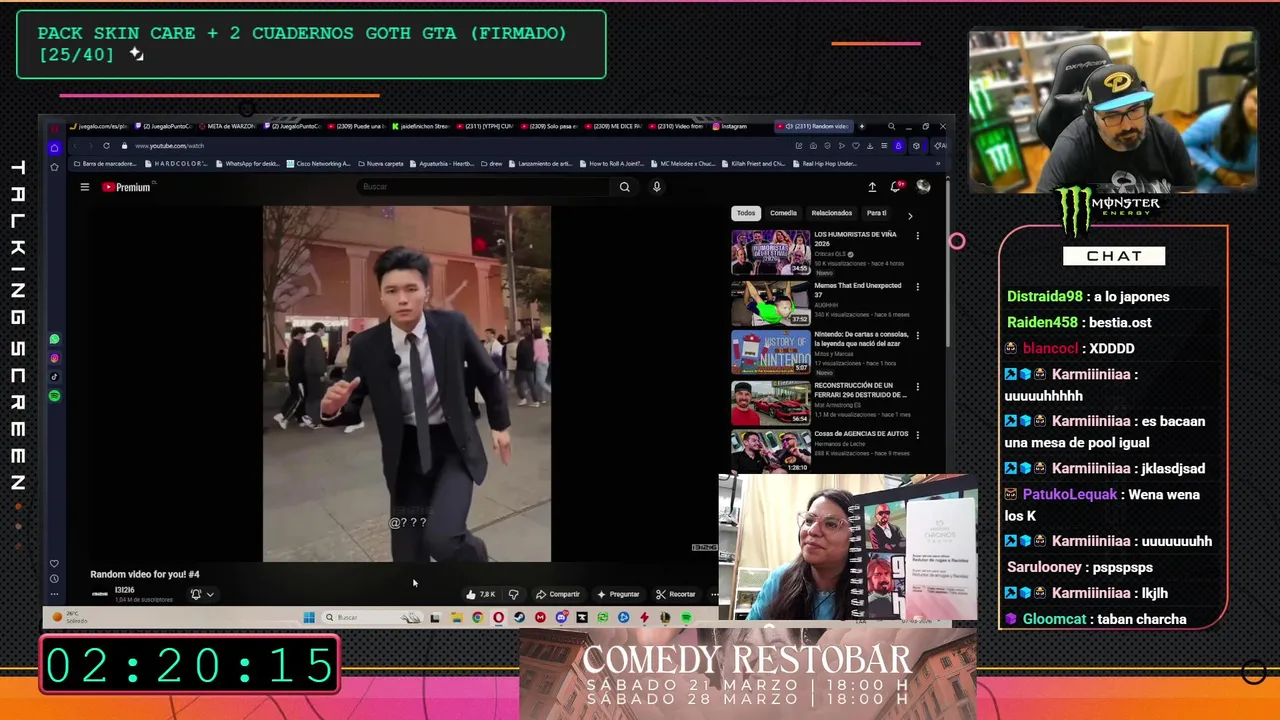Like the video with 7,8 K likes
The height and width of the screenshot is (720, 1280).
coord(480,594)
